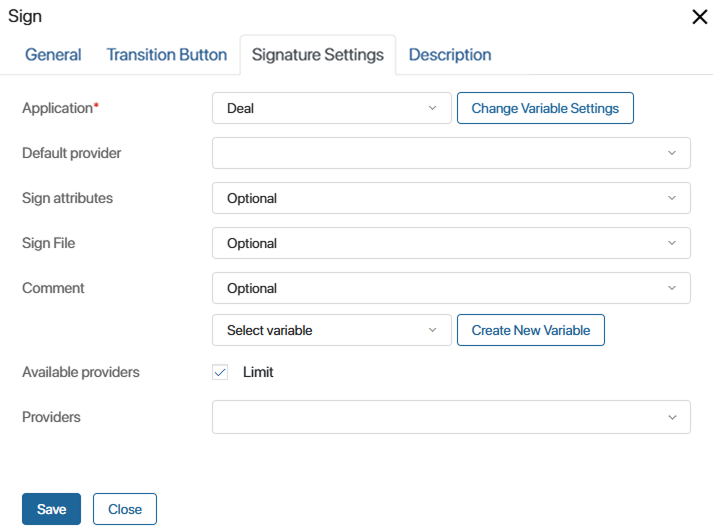This screenshot has width=713, height=530.
Task: Click Change Variable Settings button
Action: [x=545, y=108]
